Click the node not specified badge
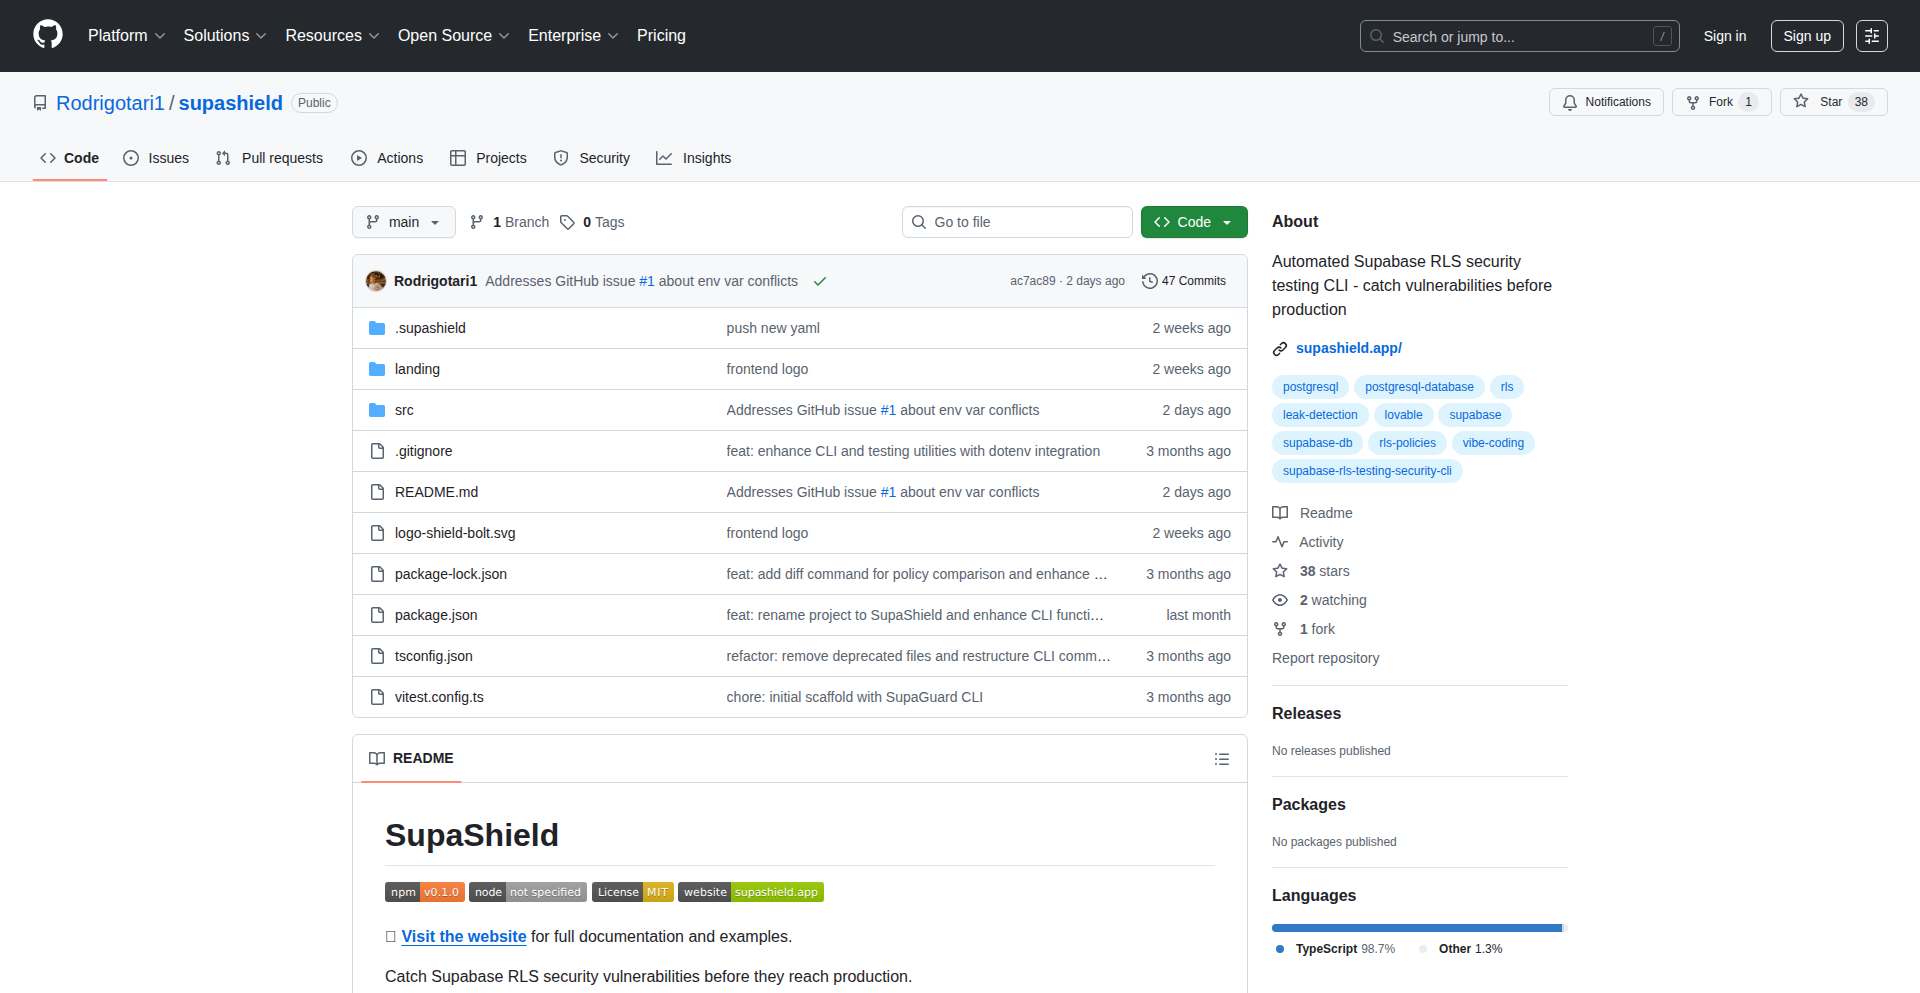The image size is (1920, 993). click(x=528, y=892)
